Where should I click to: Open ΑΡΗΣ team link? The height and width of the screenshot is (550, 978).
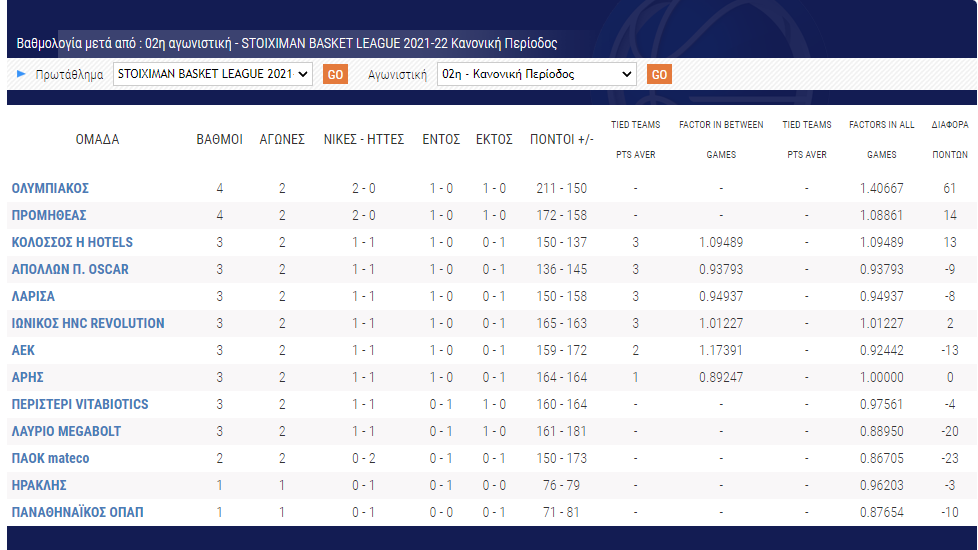[x=28, y=377]
